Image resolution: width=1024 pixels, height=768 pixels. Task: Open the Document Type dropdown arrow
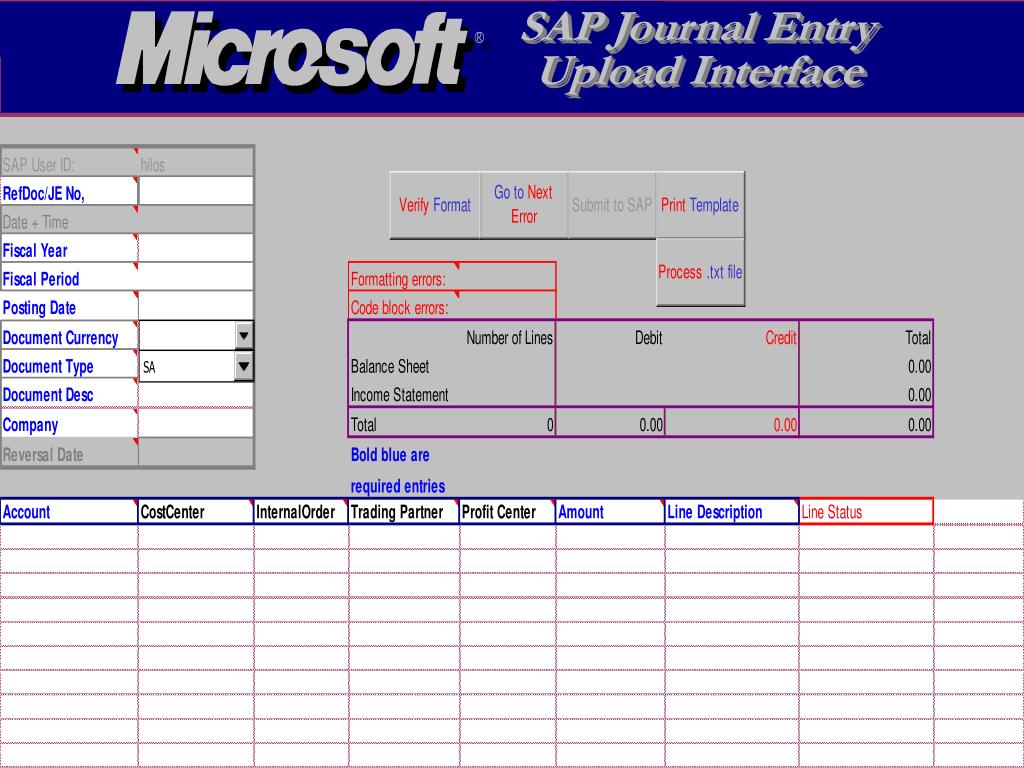pos(244,366)
